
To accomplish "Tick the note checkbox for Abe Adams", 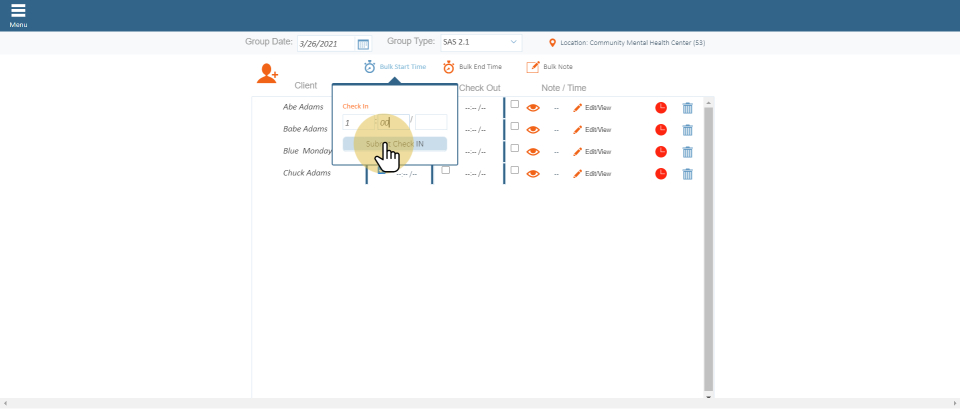I will (515, 104).
